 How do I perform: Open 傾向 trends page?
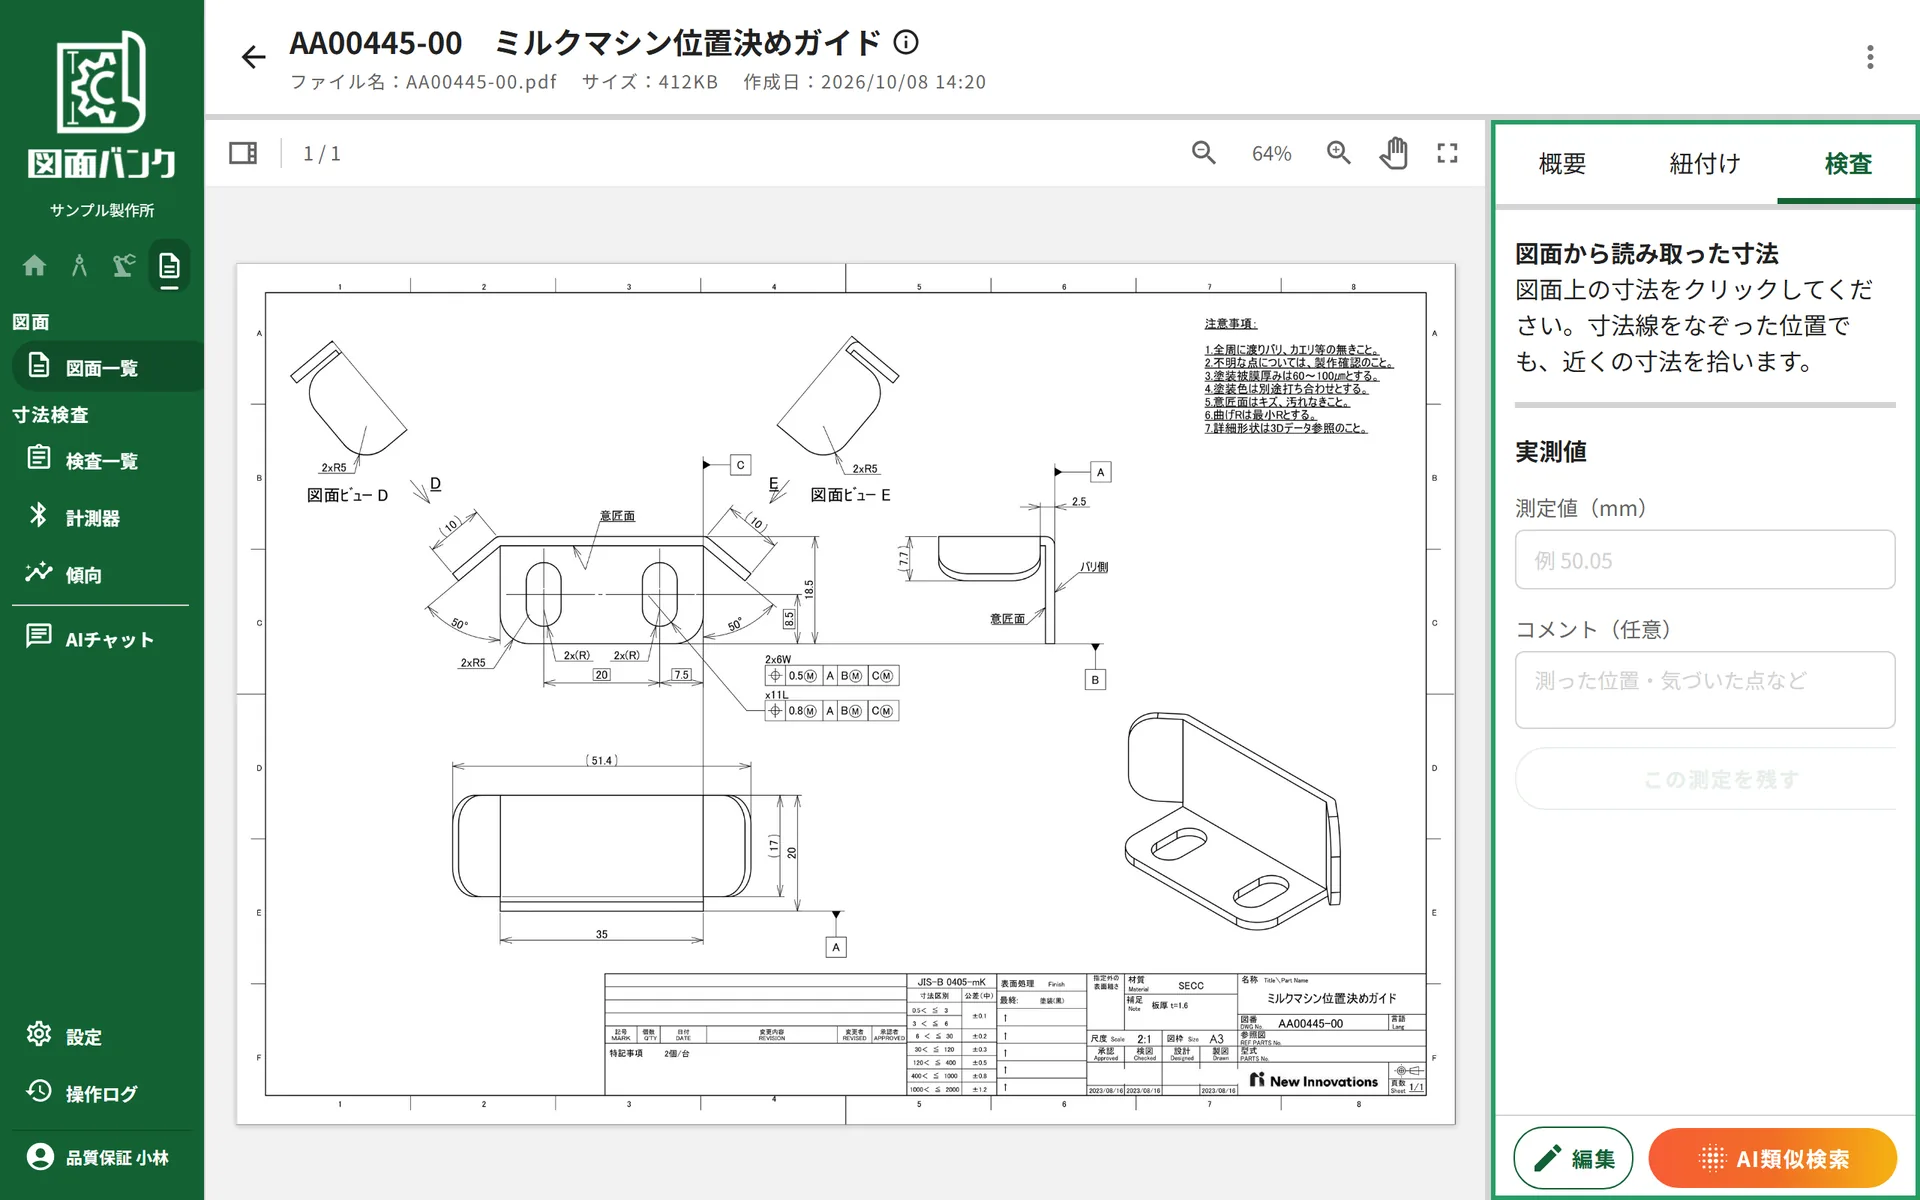(102, 574)
